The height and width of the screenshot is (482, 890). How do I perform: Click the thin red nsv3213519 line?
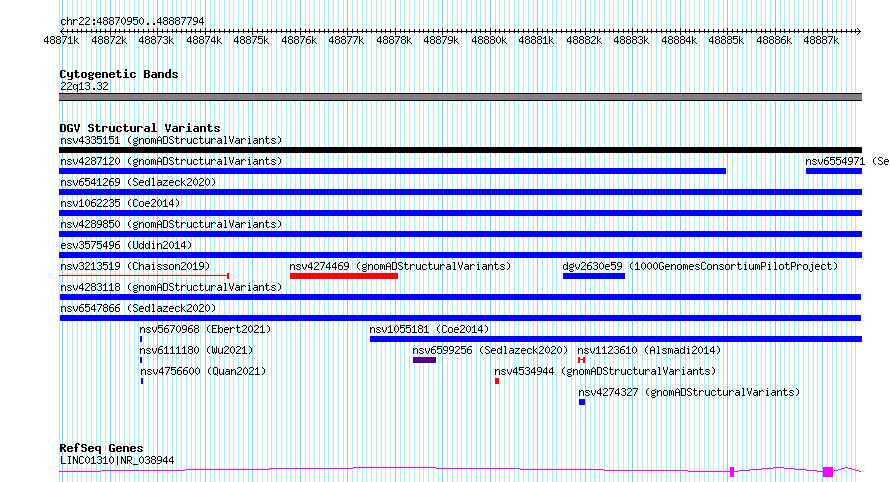coord(144,276)
